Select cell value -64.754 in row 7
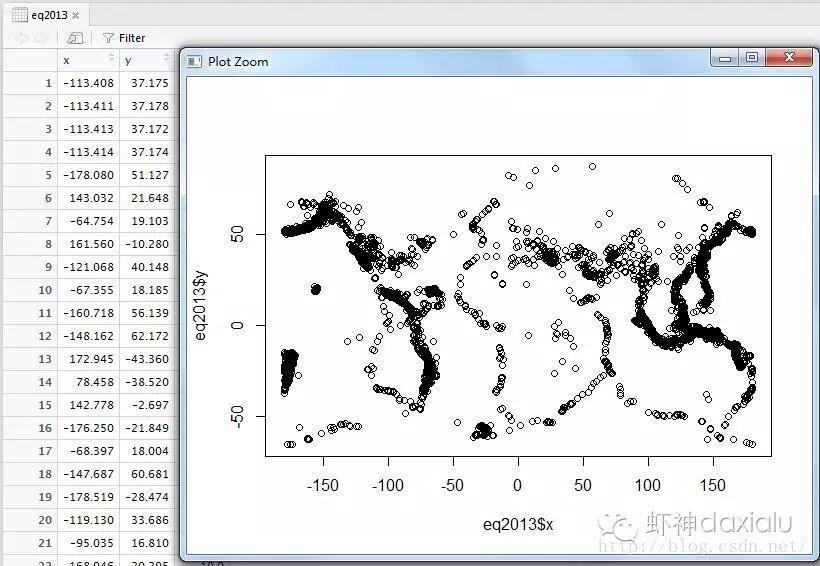This screenshot has width=820, height=566. [92, 221]
